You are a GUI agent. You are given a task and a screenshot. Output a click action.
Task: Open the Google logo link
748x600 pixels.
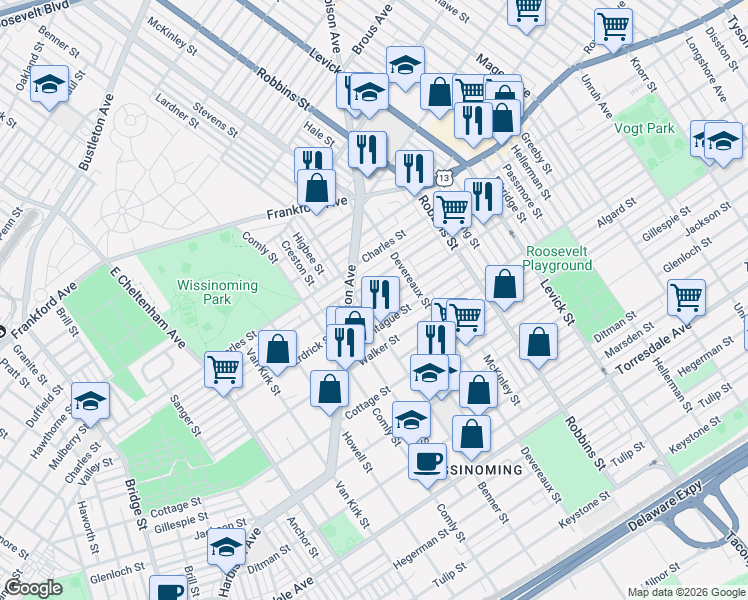(33, 589)
